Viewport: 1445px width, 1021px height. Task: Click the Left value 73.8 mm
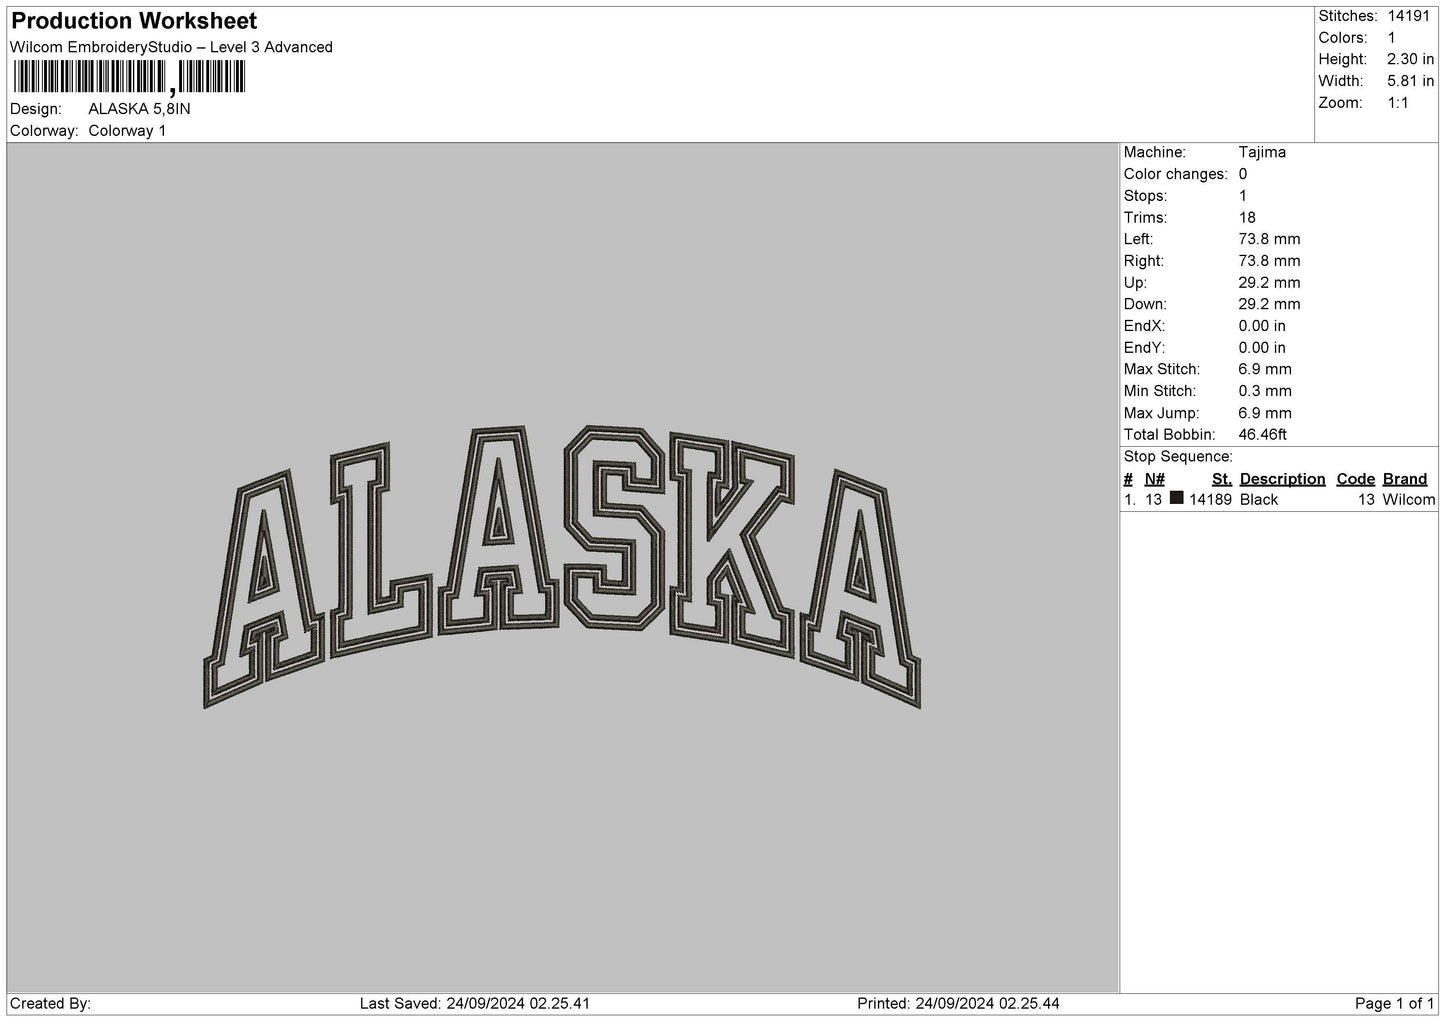coord(1269,239)
